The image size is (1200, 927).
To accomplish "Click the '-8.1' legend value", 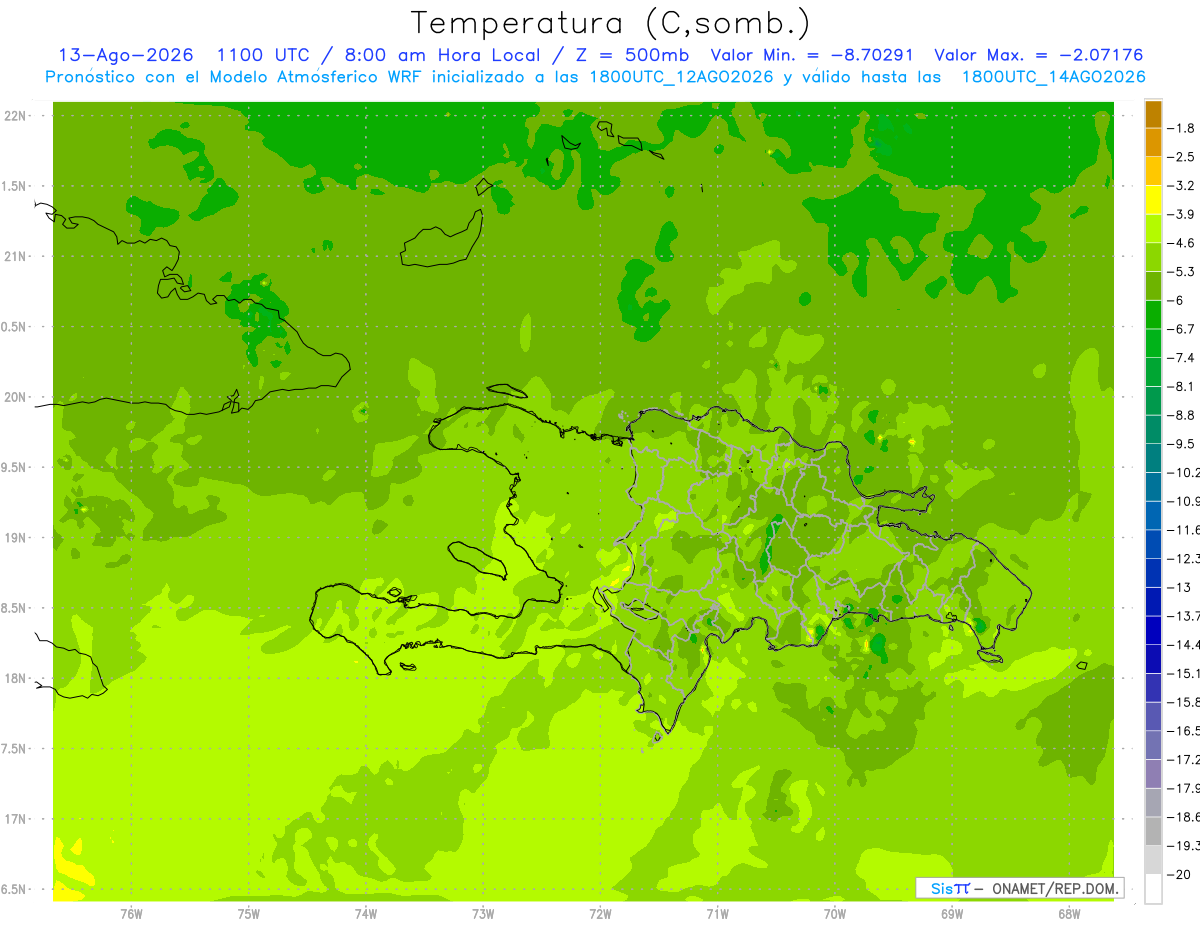I will [1182, 386].
